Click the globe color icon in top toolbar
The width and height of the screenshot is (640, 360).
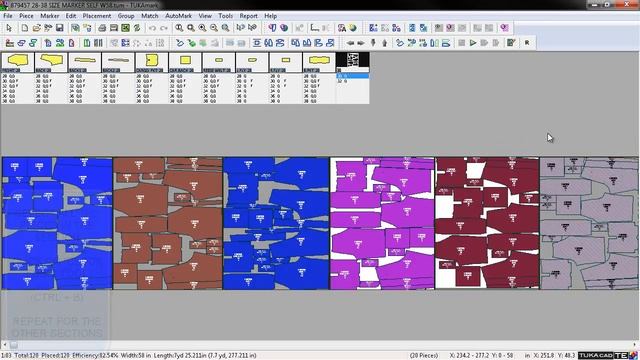click(353, 28)
